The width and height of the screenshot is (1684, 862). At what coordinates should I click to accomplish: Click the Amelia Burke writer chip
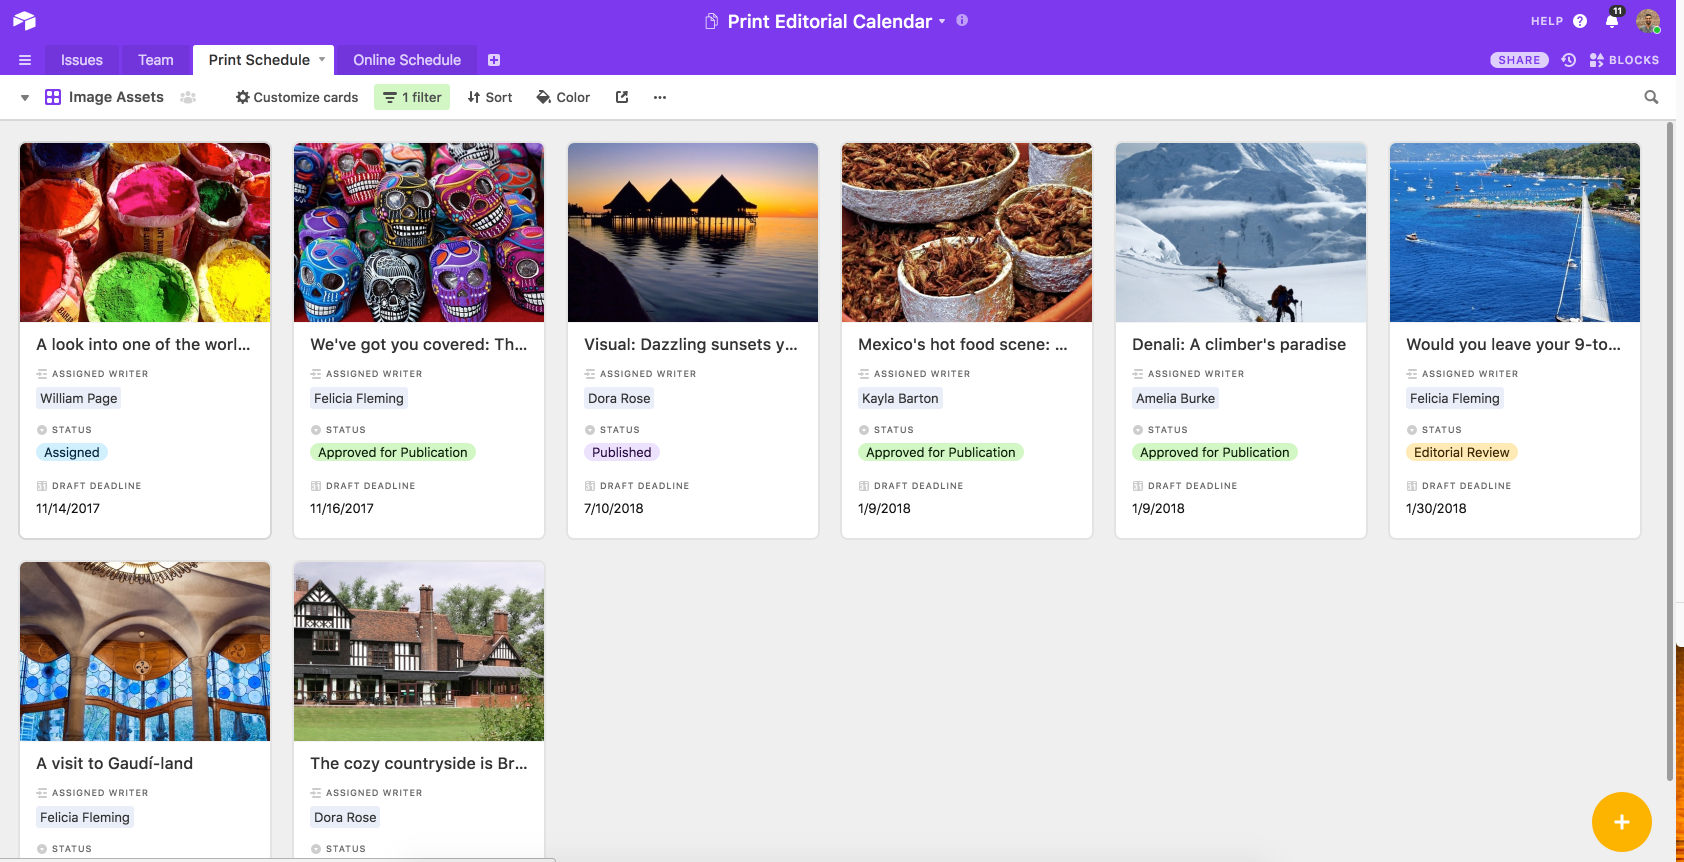click(1176, 398)
